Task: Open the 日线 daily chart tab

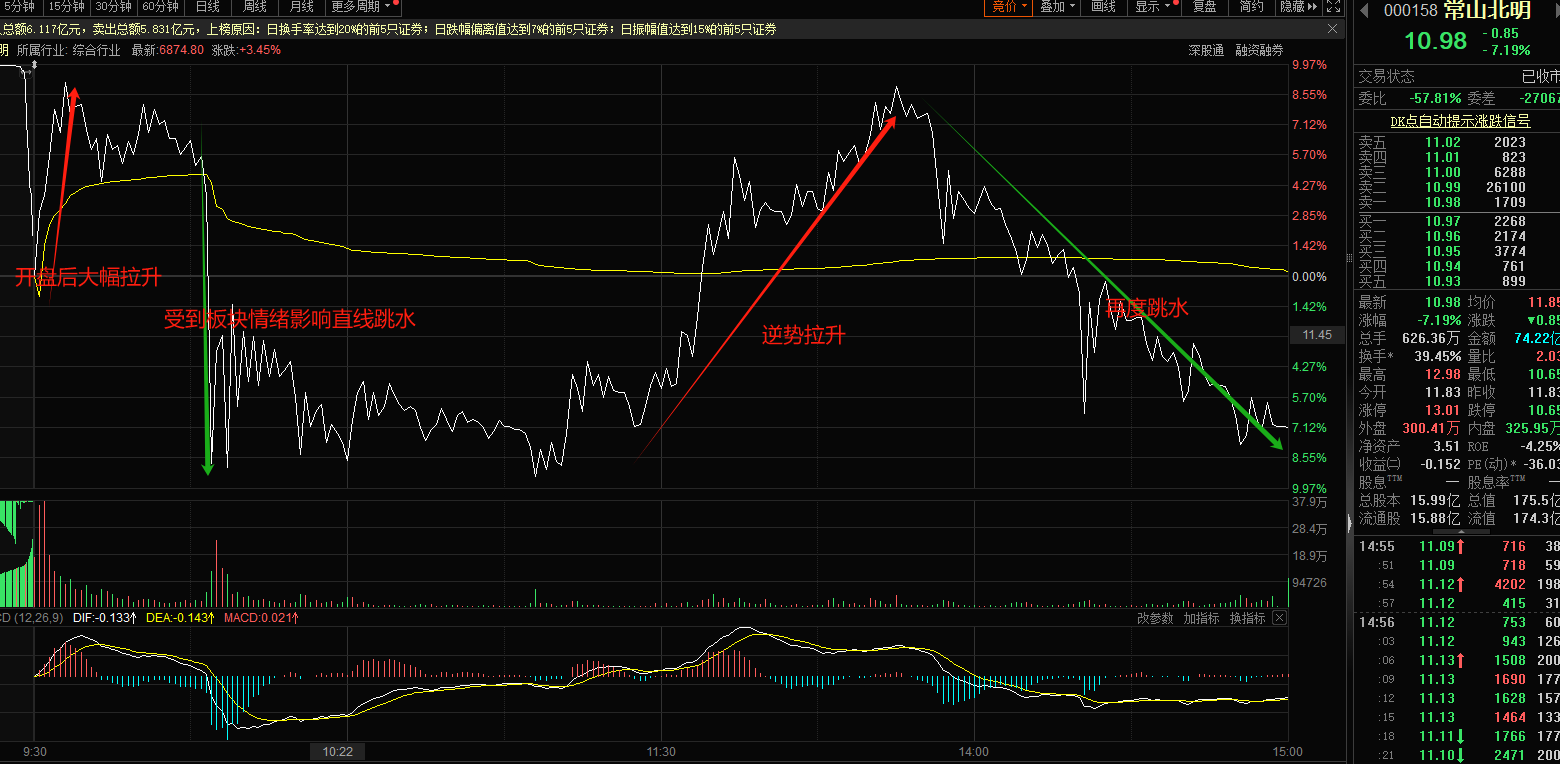Action: 208,6
